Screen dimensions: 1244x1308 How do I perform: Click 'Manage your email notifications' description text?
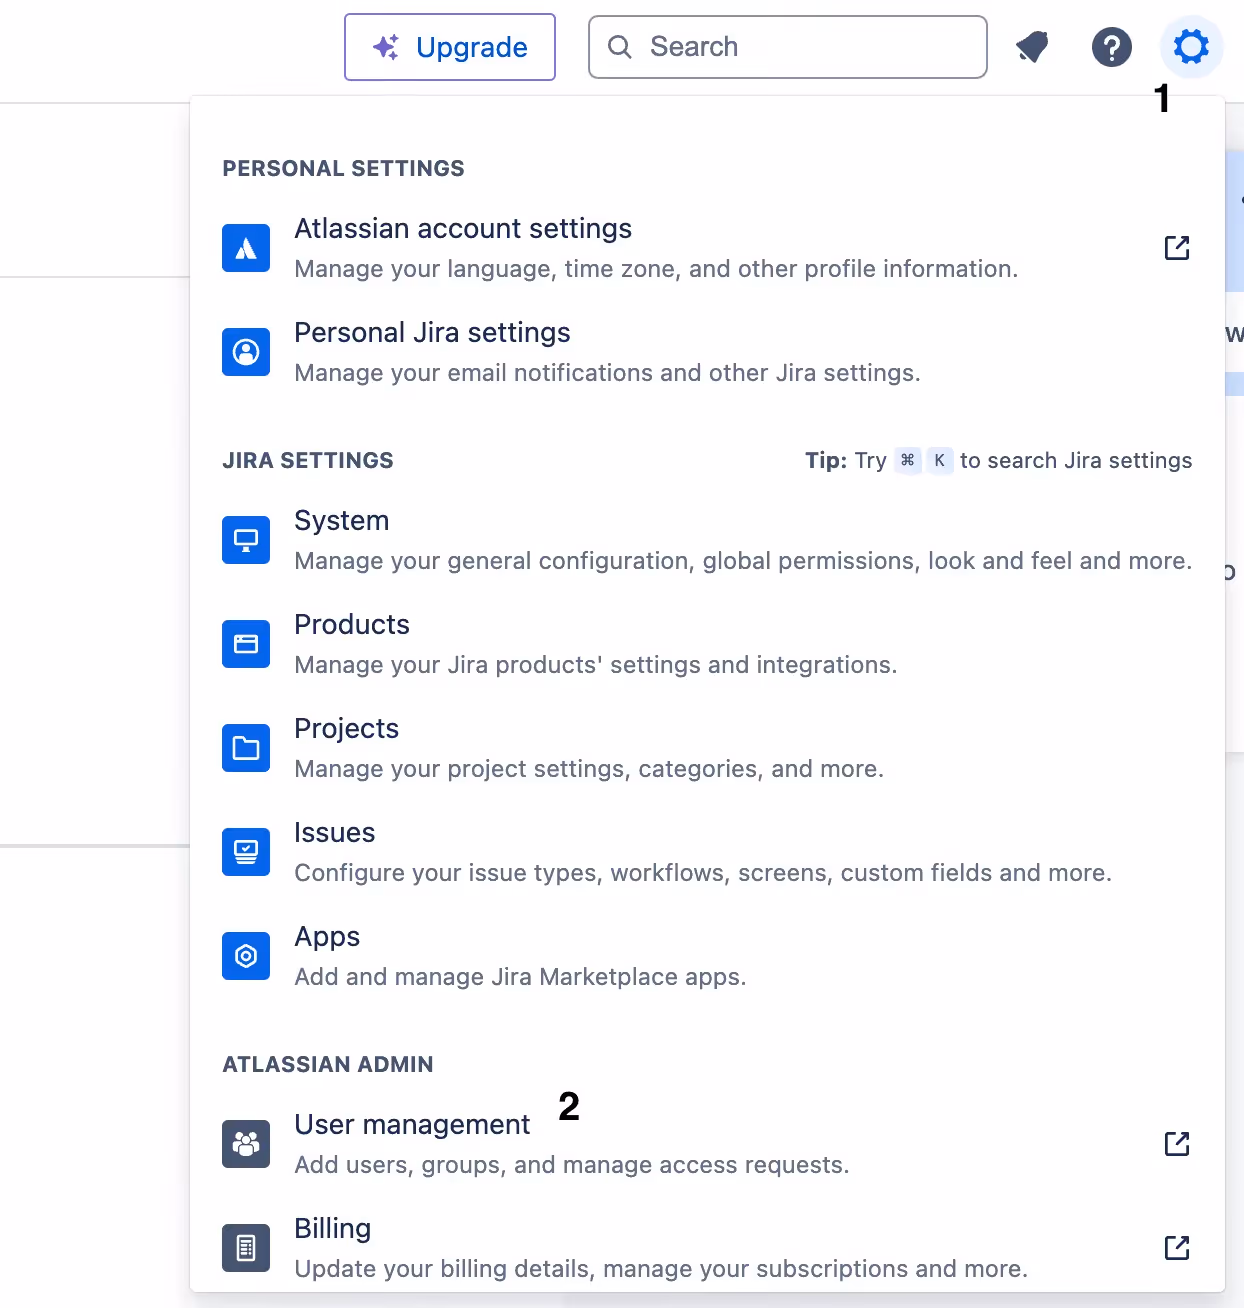tap(607, 373)
